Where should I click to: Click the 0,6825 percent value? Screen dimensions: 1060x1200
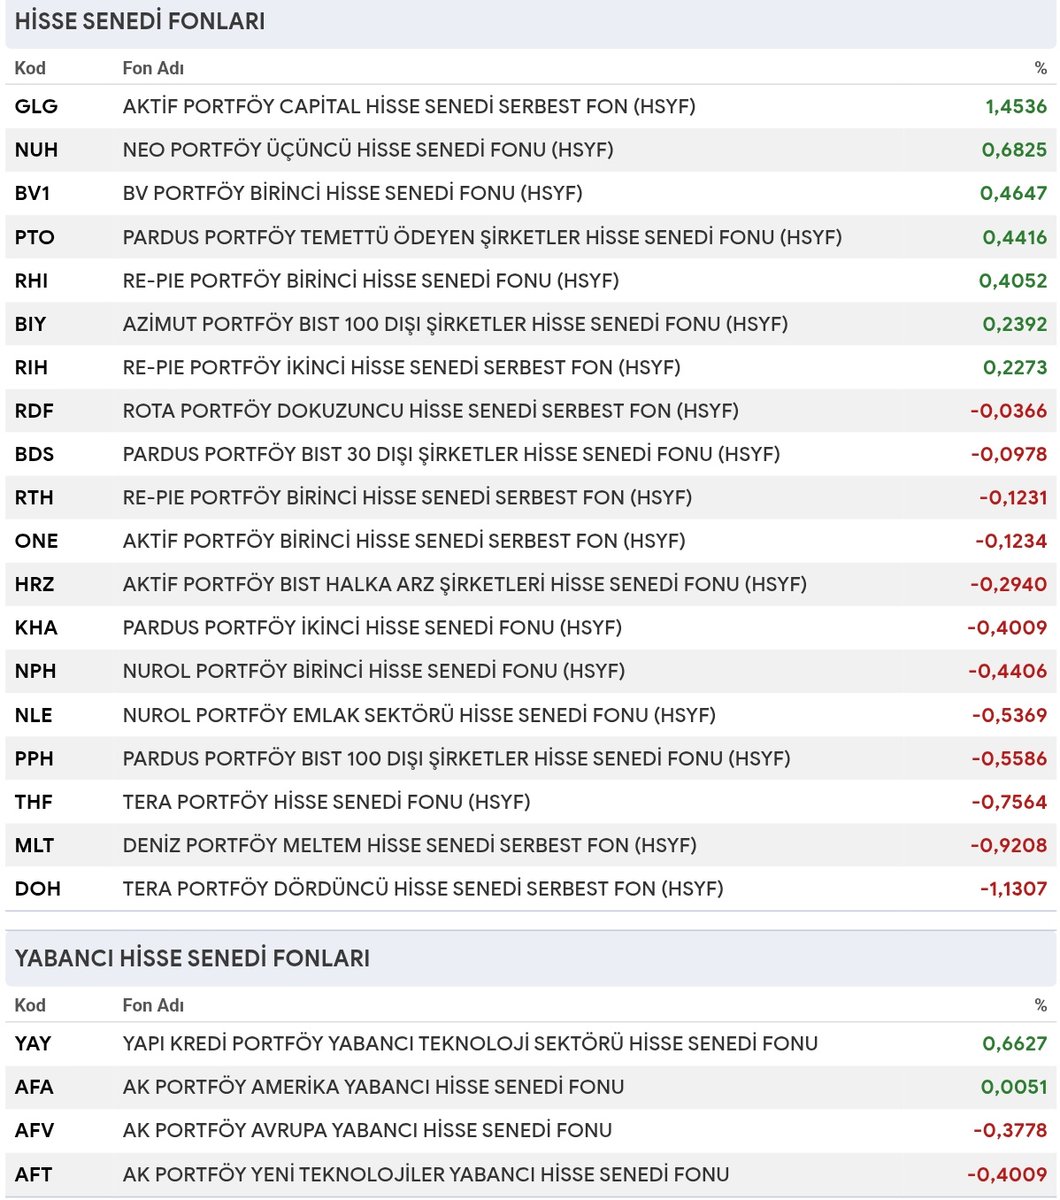[x=1015, y=150]
